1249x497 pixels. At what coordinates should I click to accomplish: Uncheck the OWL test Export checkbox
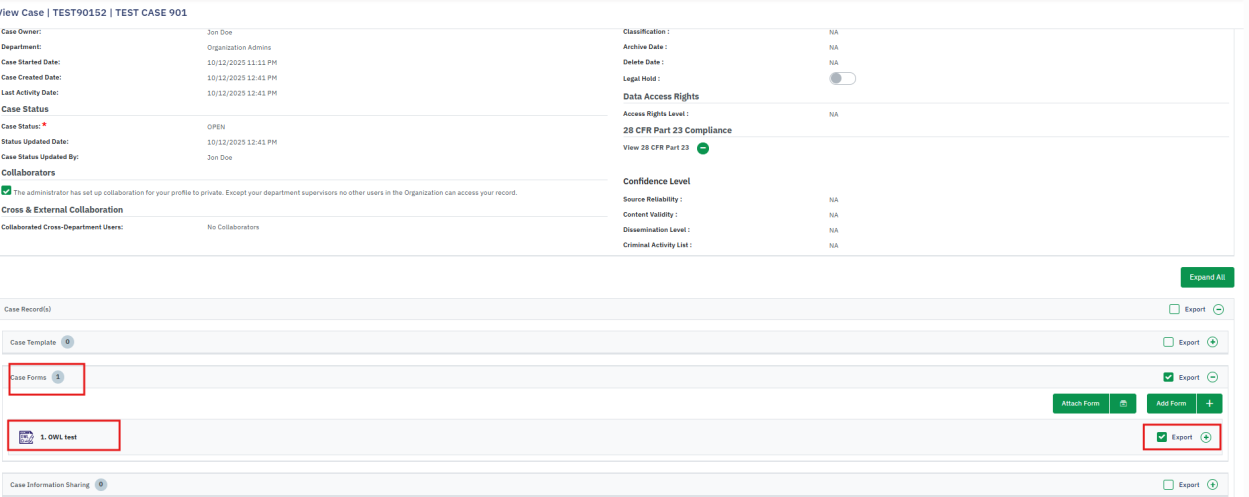coord(1161,437)
